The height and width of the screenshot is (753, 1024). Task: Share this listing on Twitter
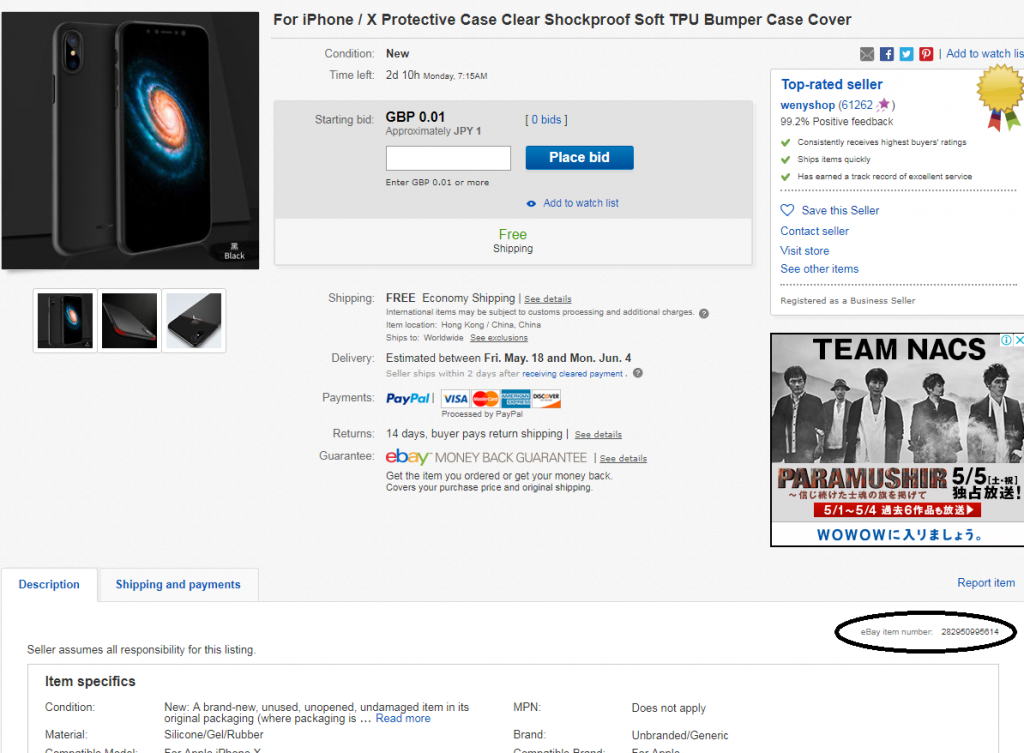(906, 54)
